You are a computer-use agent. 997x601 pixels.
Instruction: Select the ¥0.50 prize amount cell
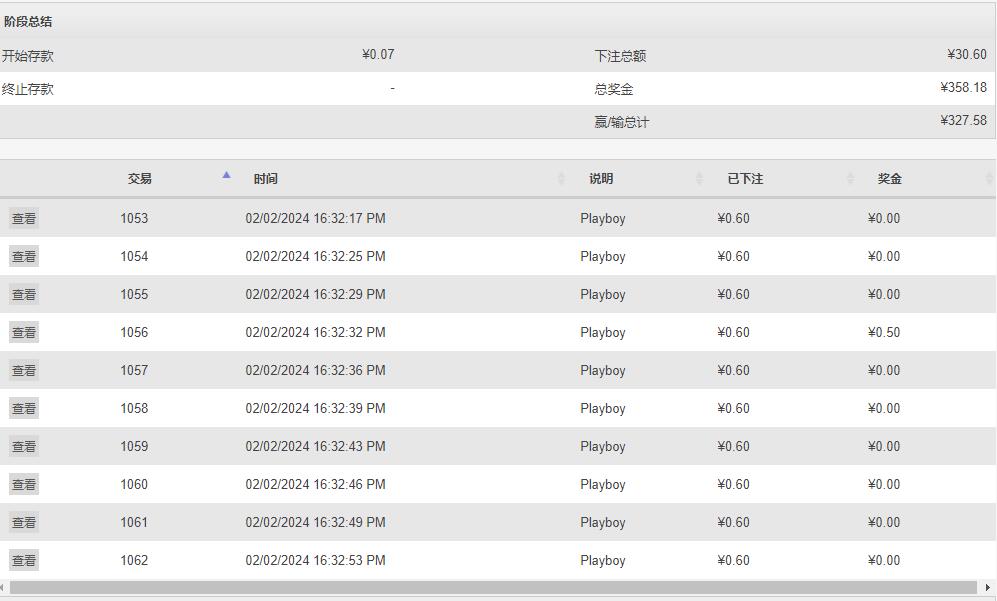click(x=884, y=332)
